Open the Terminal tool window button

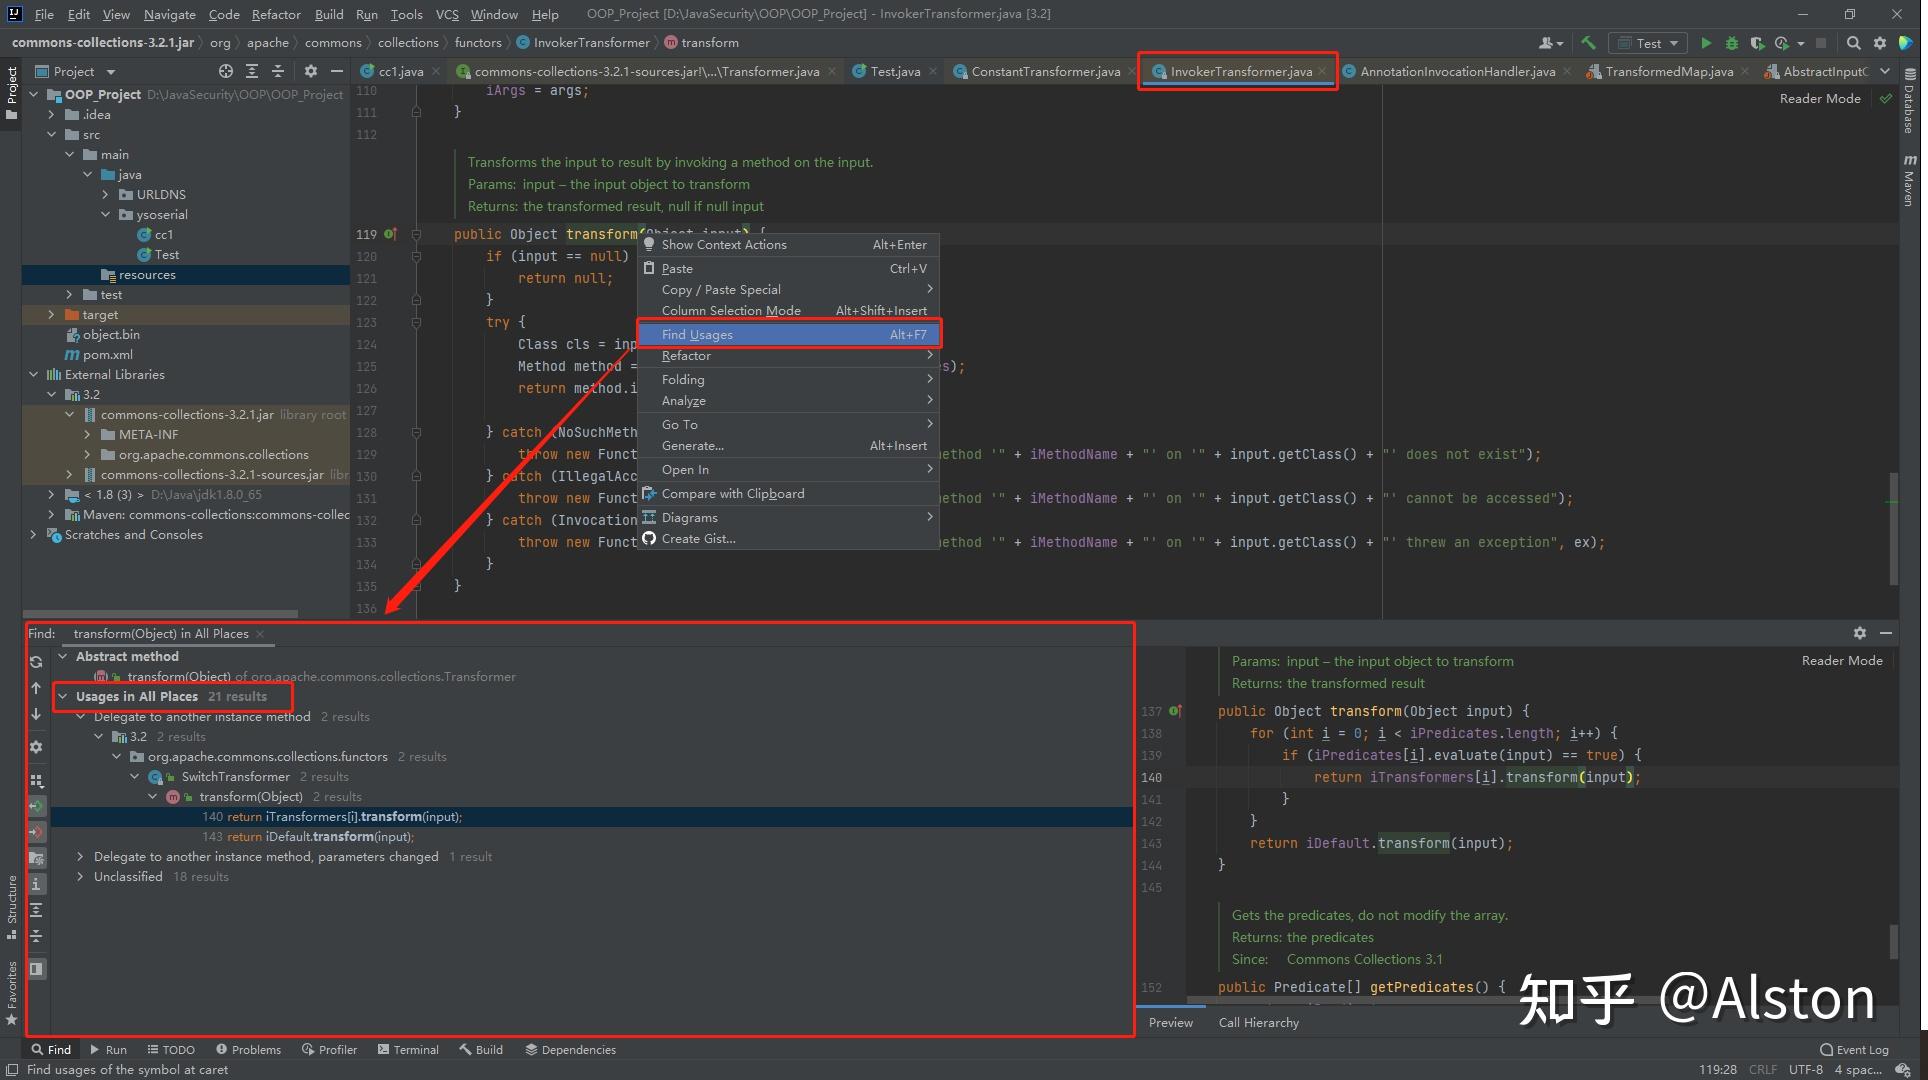pos(408,1050)
